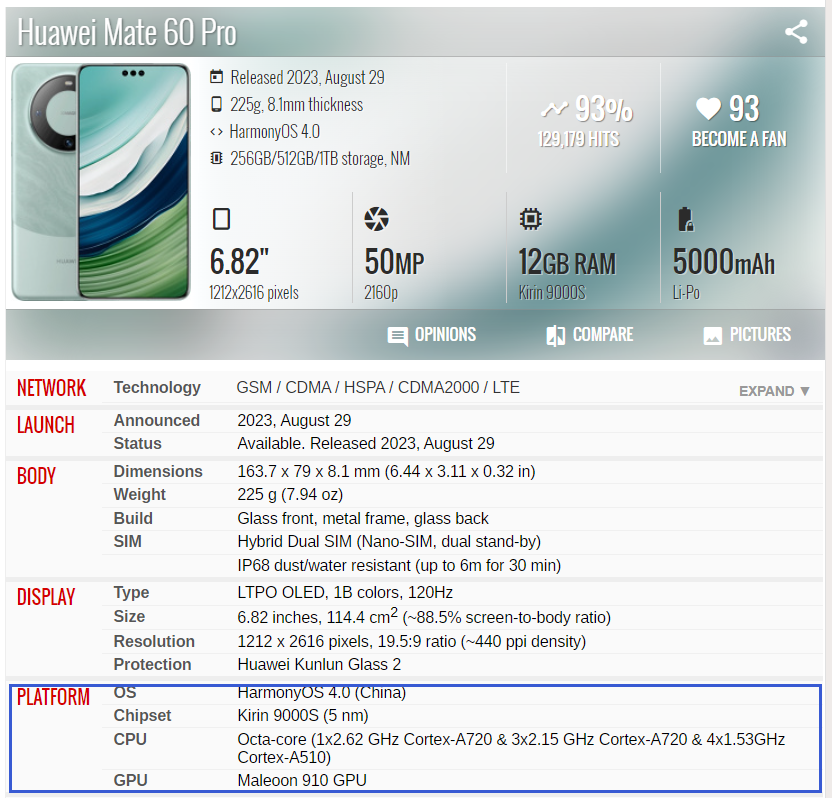
Task: Click the Resolution label in Display
Action: 154,641
